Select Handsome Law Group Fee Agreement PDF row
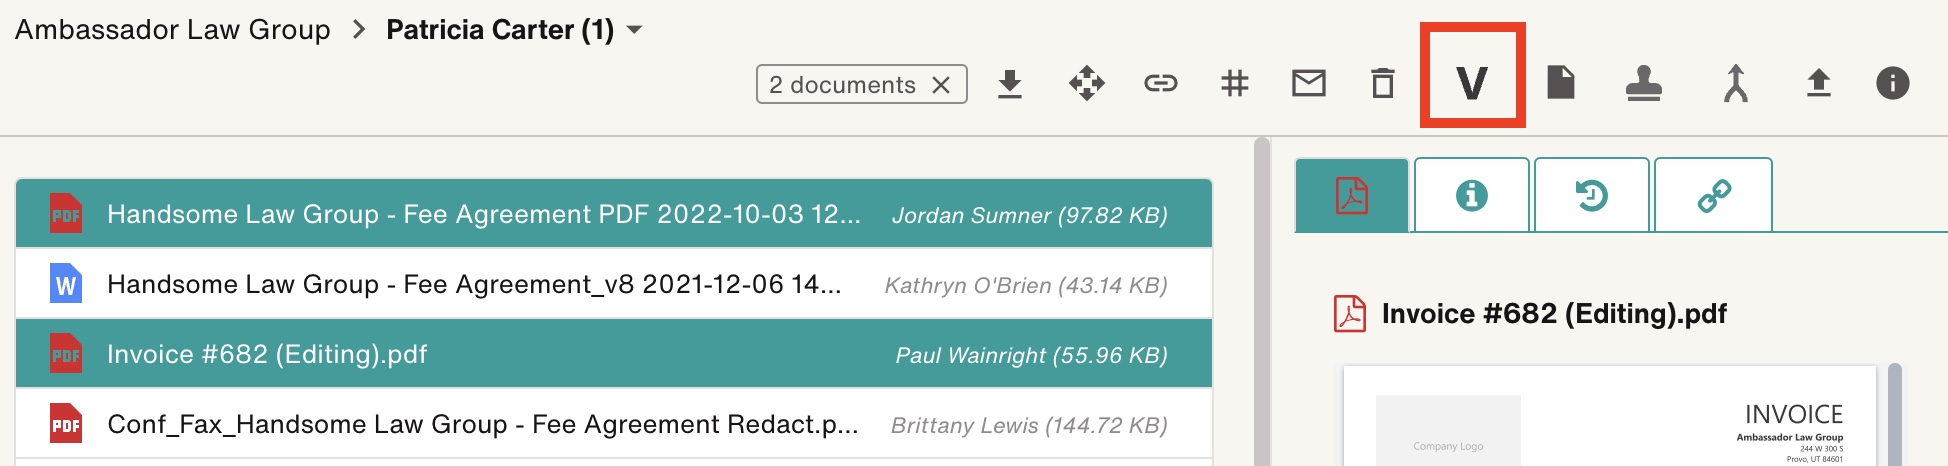Image resolution: width=1948 pixels, height=466 pixels. click(614, 214)
